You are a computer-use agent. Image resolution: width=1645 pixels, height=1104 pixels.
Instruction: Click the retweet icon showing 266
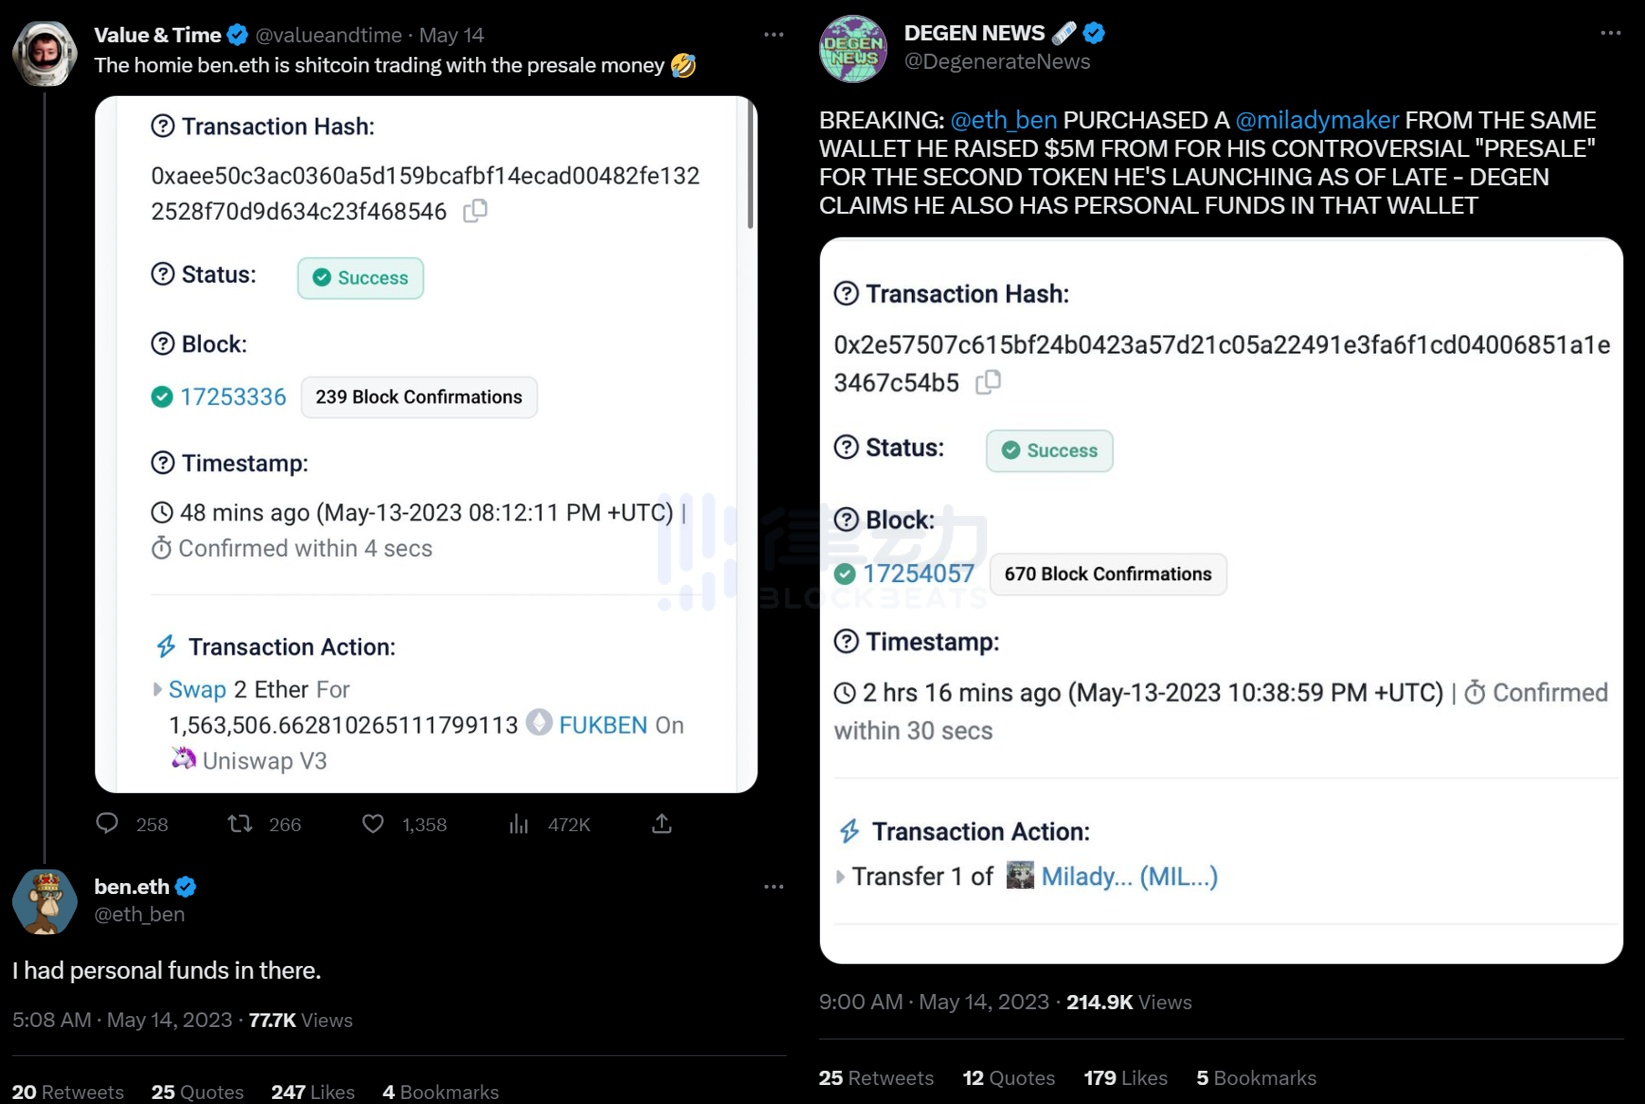point(240,824)
